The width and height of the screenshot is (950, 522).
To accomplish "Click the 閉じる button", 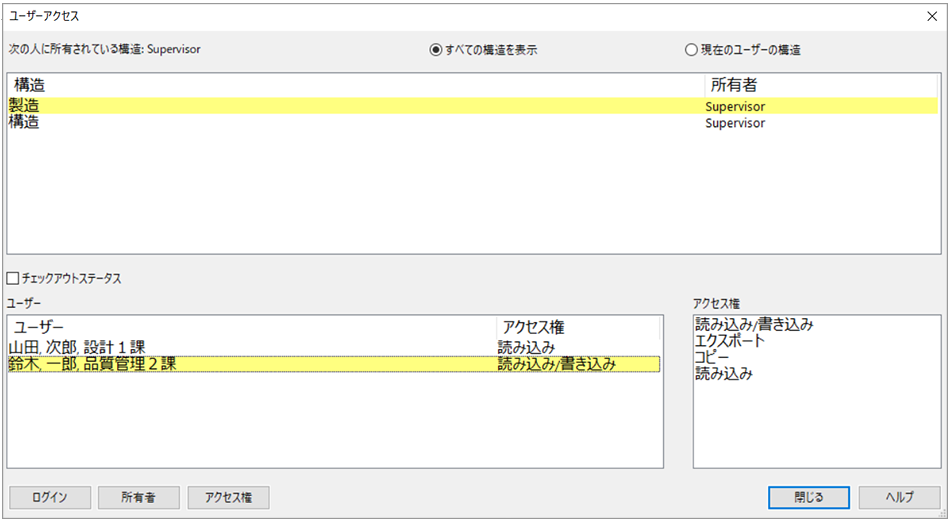I will 809,497.
